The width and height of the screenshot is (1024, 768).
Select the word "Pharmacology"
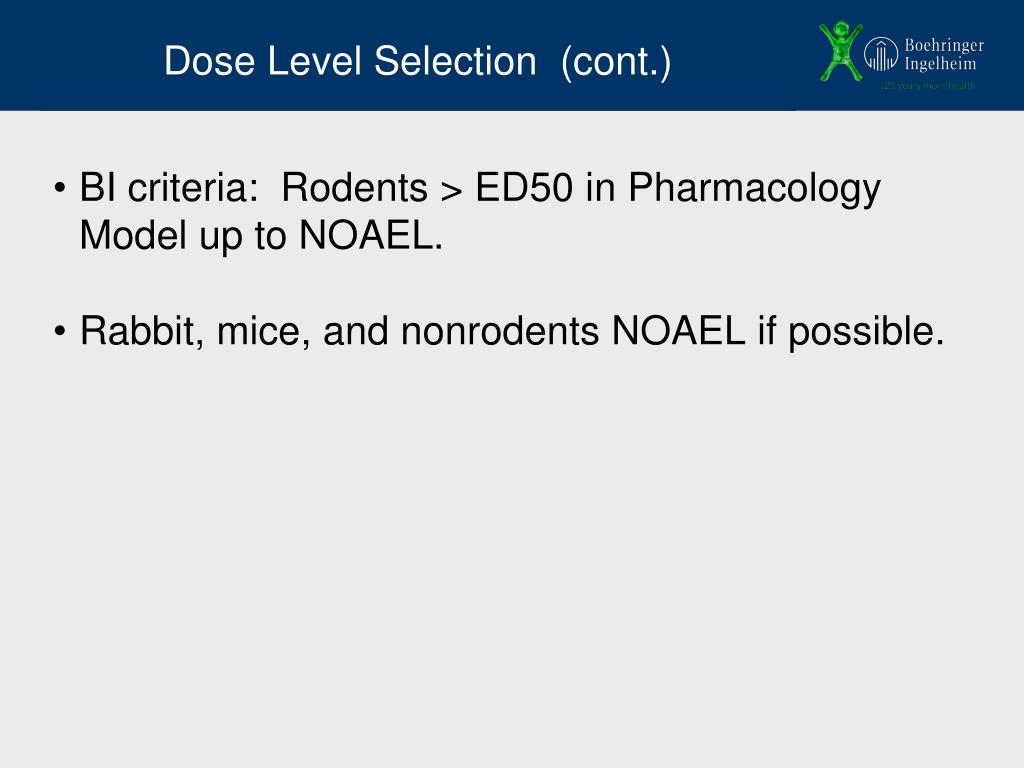pos(754,190)
